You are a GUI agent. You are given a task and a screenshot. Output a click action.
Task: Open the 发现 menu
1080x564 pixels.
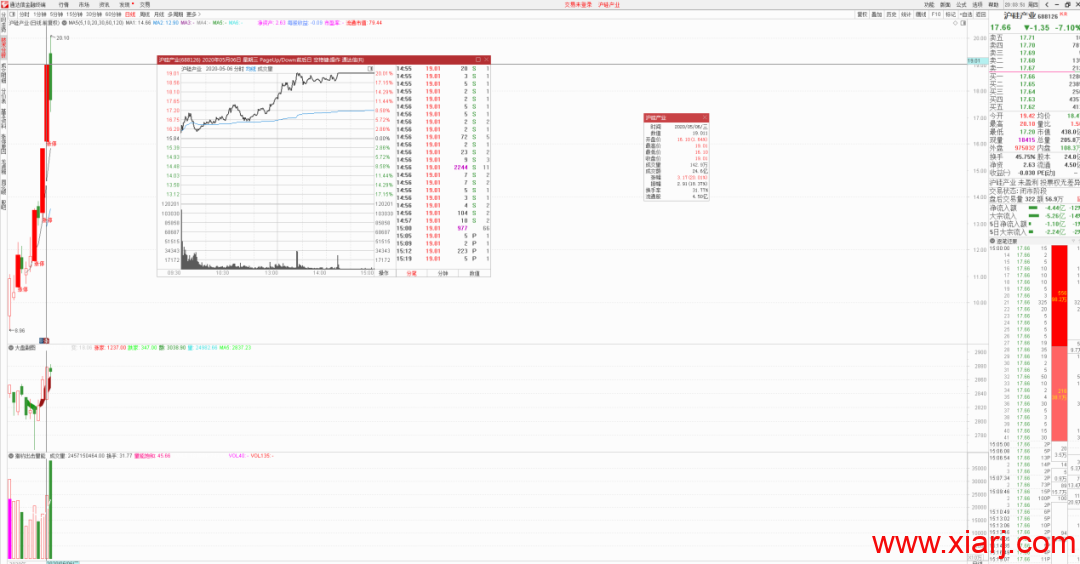[x=125, y=4]
